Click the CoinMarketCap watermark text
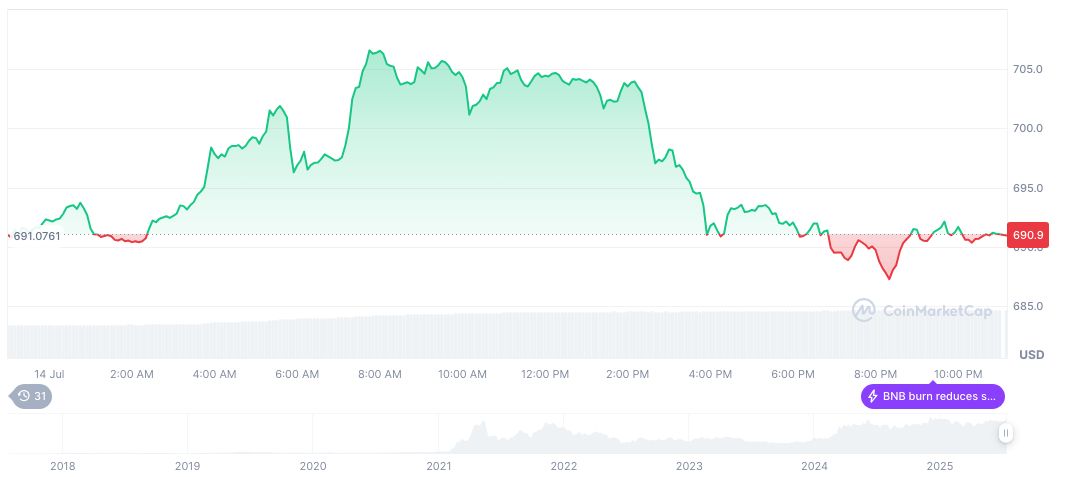The image size is (1072, 477). (x=937, y=311)
